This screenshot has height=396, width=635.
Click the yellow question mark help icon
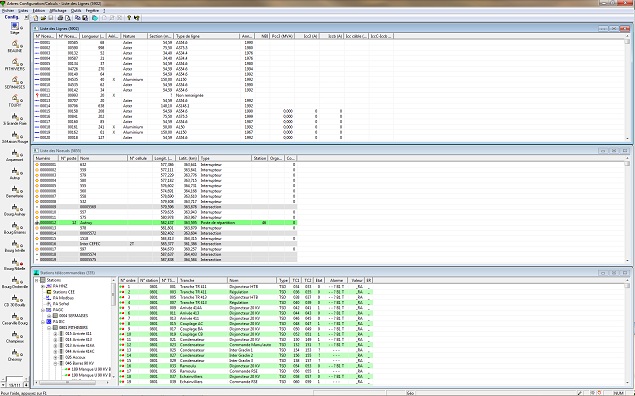pos(129,18)
